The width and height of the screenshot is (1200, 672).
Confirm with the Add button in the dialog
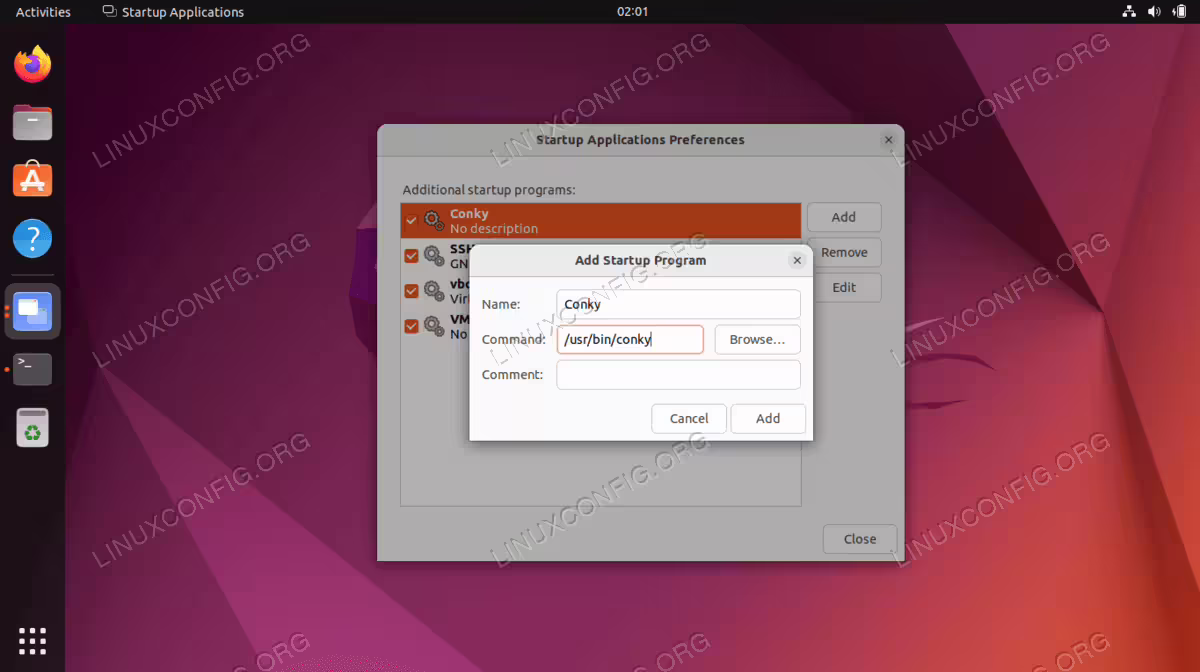point(768,419)
